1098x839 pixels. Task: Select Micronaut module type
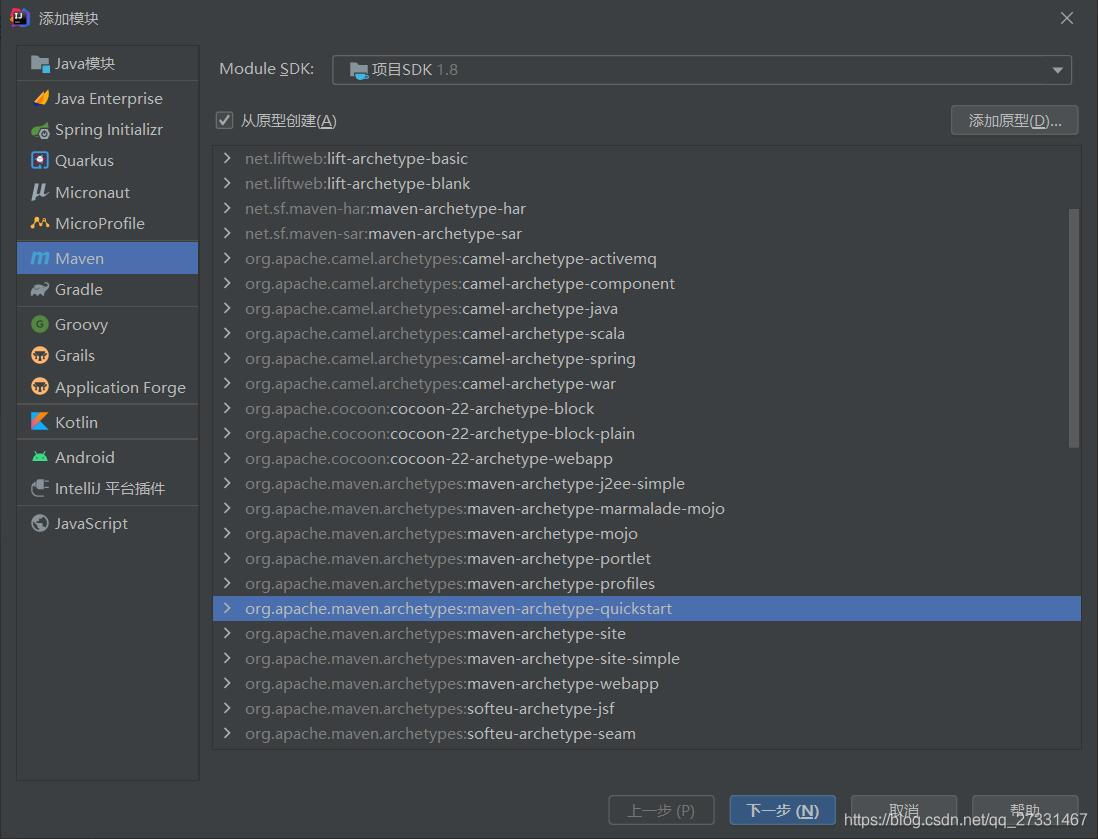tap(108, 192)
